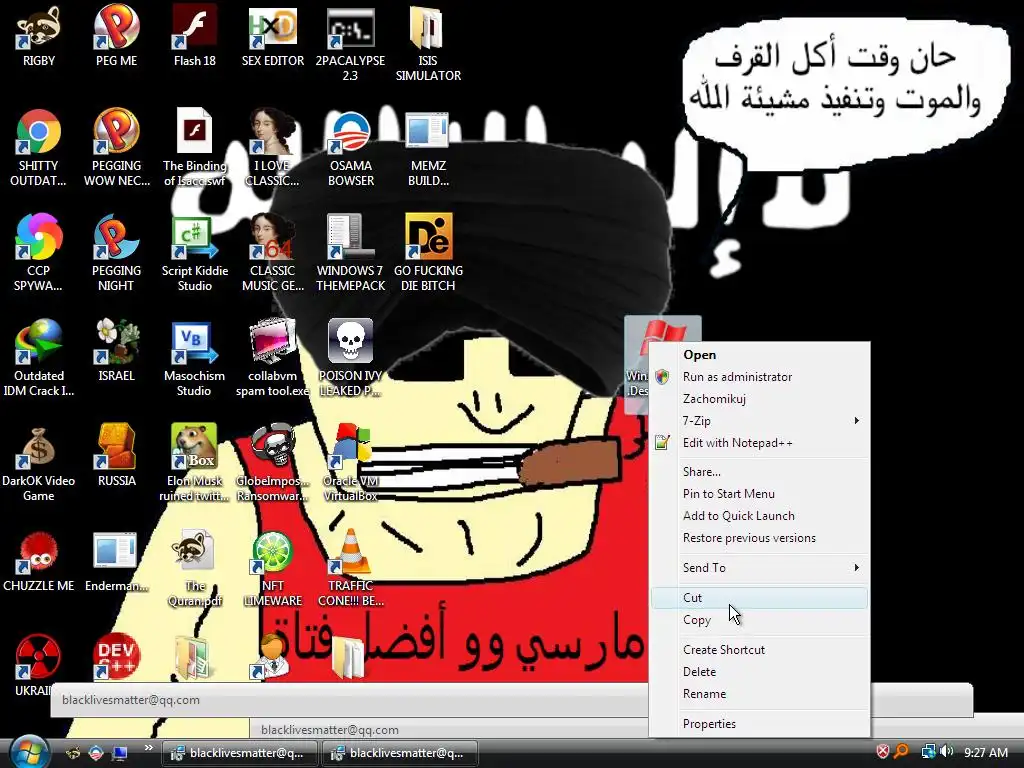The image size is (1024, 768).
Task: Click Zachomikuj in the context menu
Action: (760, 398)
